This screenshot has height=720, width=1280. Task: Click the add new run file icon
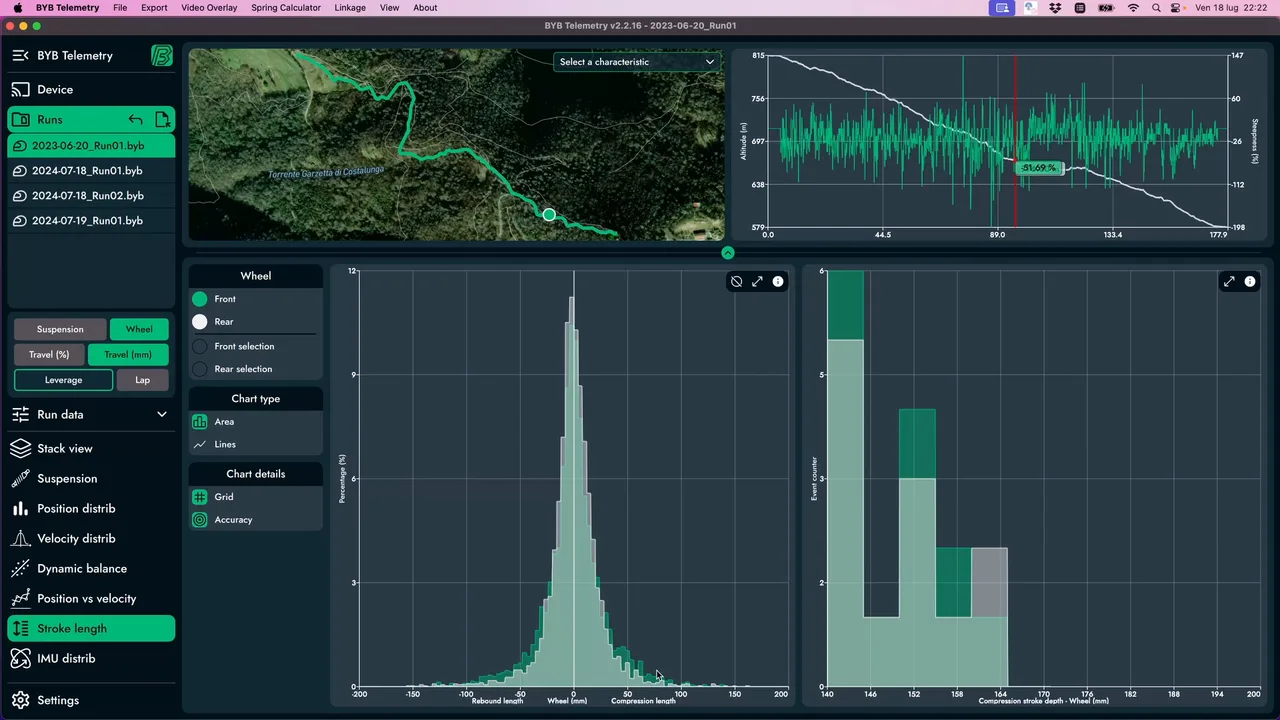(x=163, y=120)
